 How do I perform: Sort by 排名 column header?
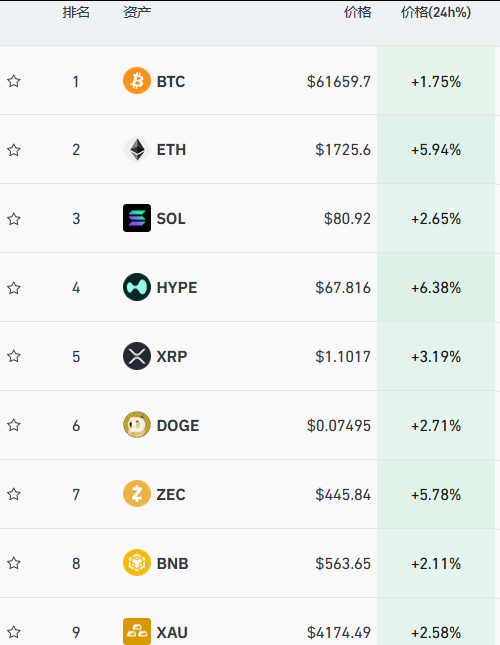[x=76, y=12]
